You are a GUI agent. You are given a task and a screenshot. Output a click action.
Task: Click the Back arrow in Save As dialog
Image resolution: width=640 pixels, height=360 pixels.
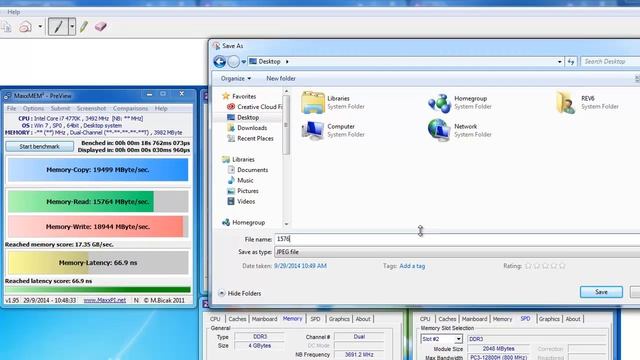pos(220,62)
